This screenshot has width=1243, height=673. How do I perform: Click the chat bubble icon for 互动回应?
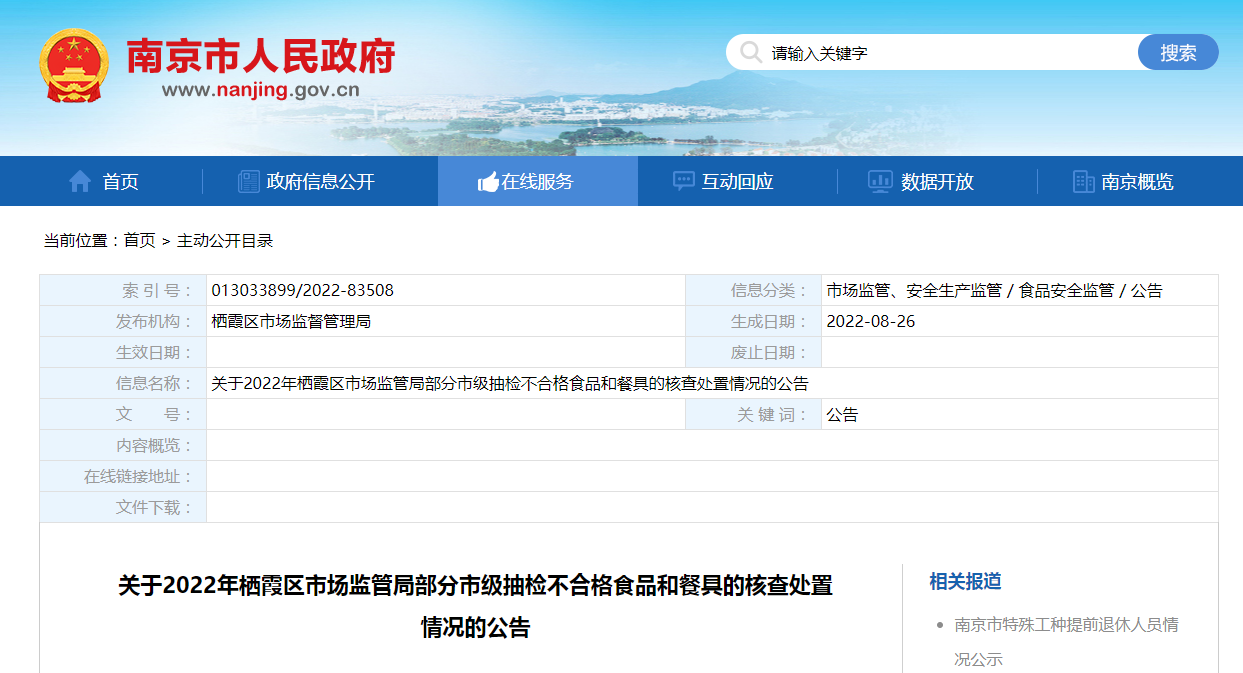684,181
